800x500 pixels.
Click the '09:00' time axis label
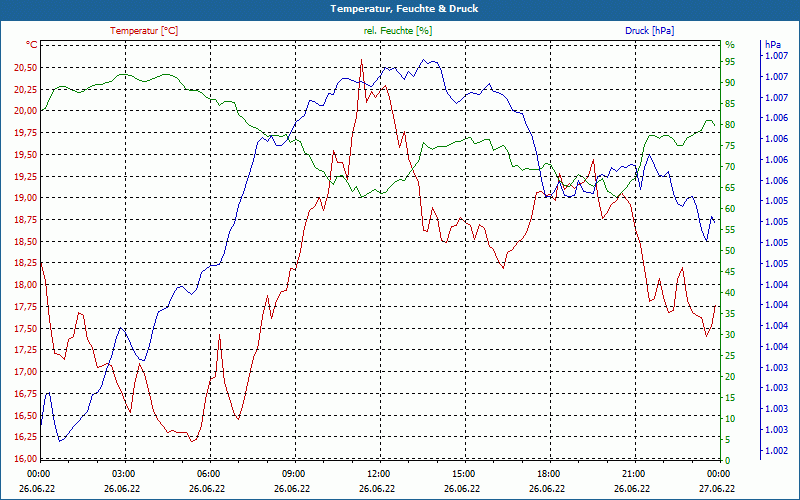(x=293, y=473)
